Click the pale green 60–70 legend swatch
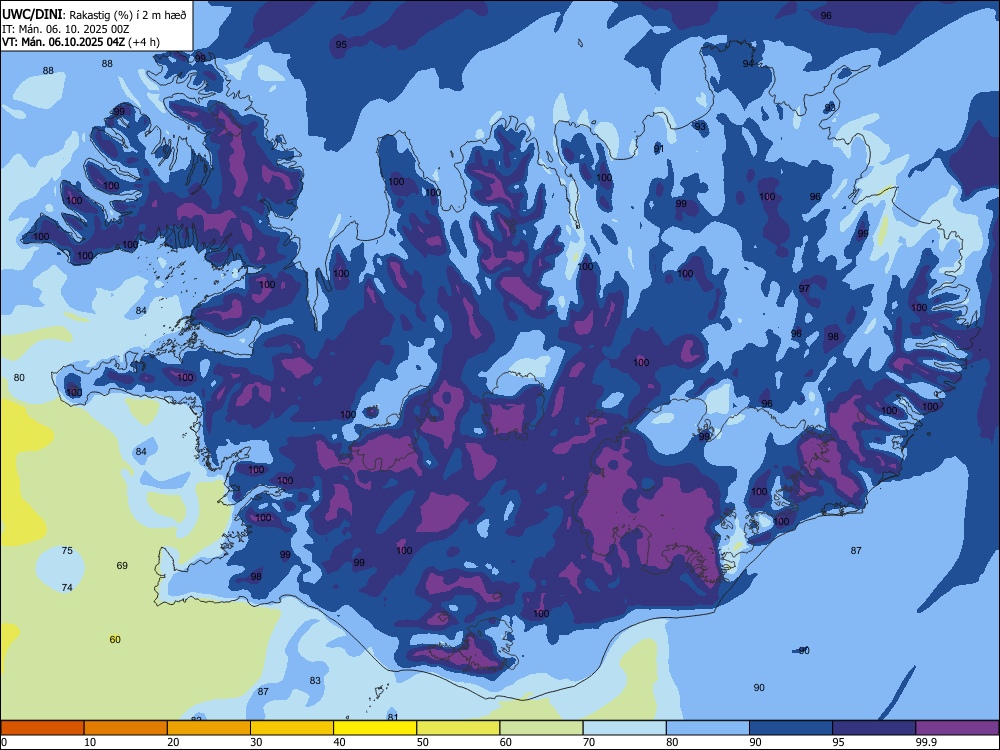The image size is (1000, 750). coord(541,728)
